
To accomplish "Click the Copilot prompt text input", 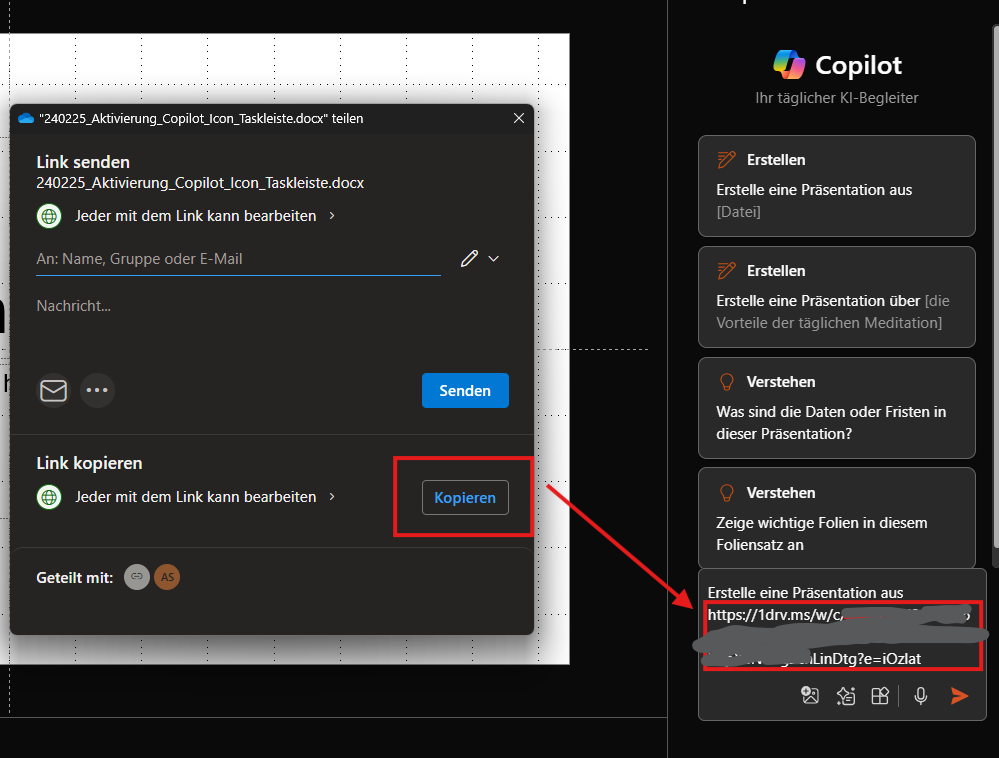I will pyautogui.click(x=842, y=626).
